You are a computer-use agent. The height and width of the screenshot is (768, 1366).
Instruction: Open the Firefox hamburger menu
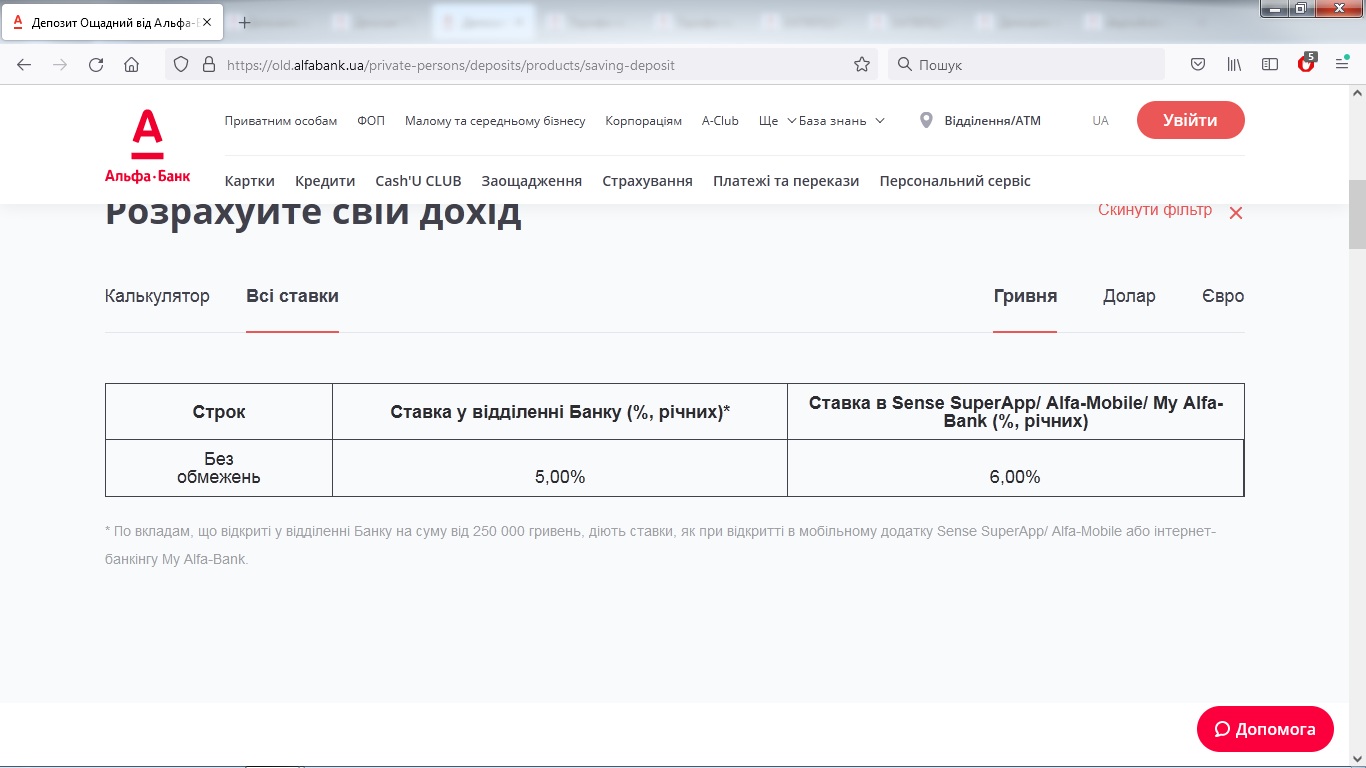pos(1342,64)
